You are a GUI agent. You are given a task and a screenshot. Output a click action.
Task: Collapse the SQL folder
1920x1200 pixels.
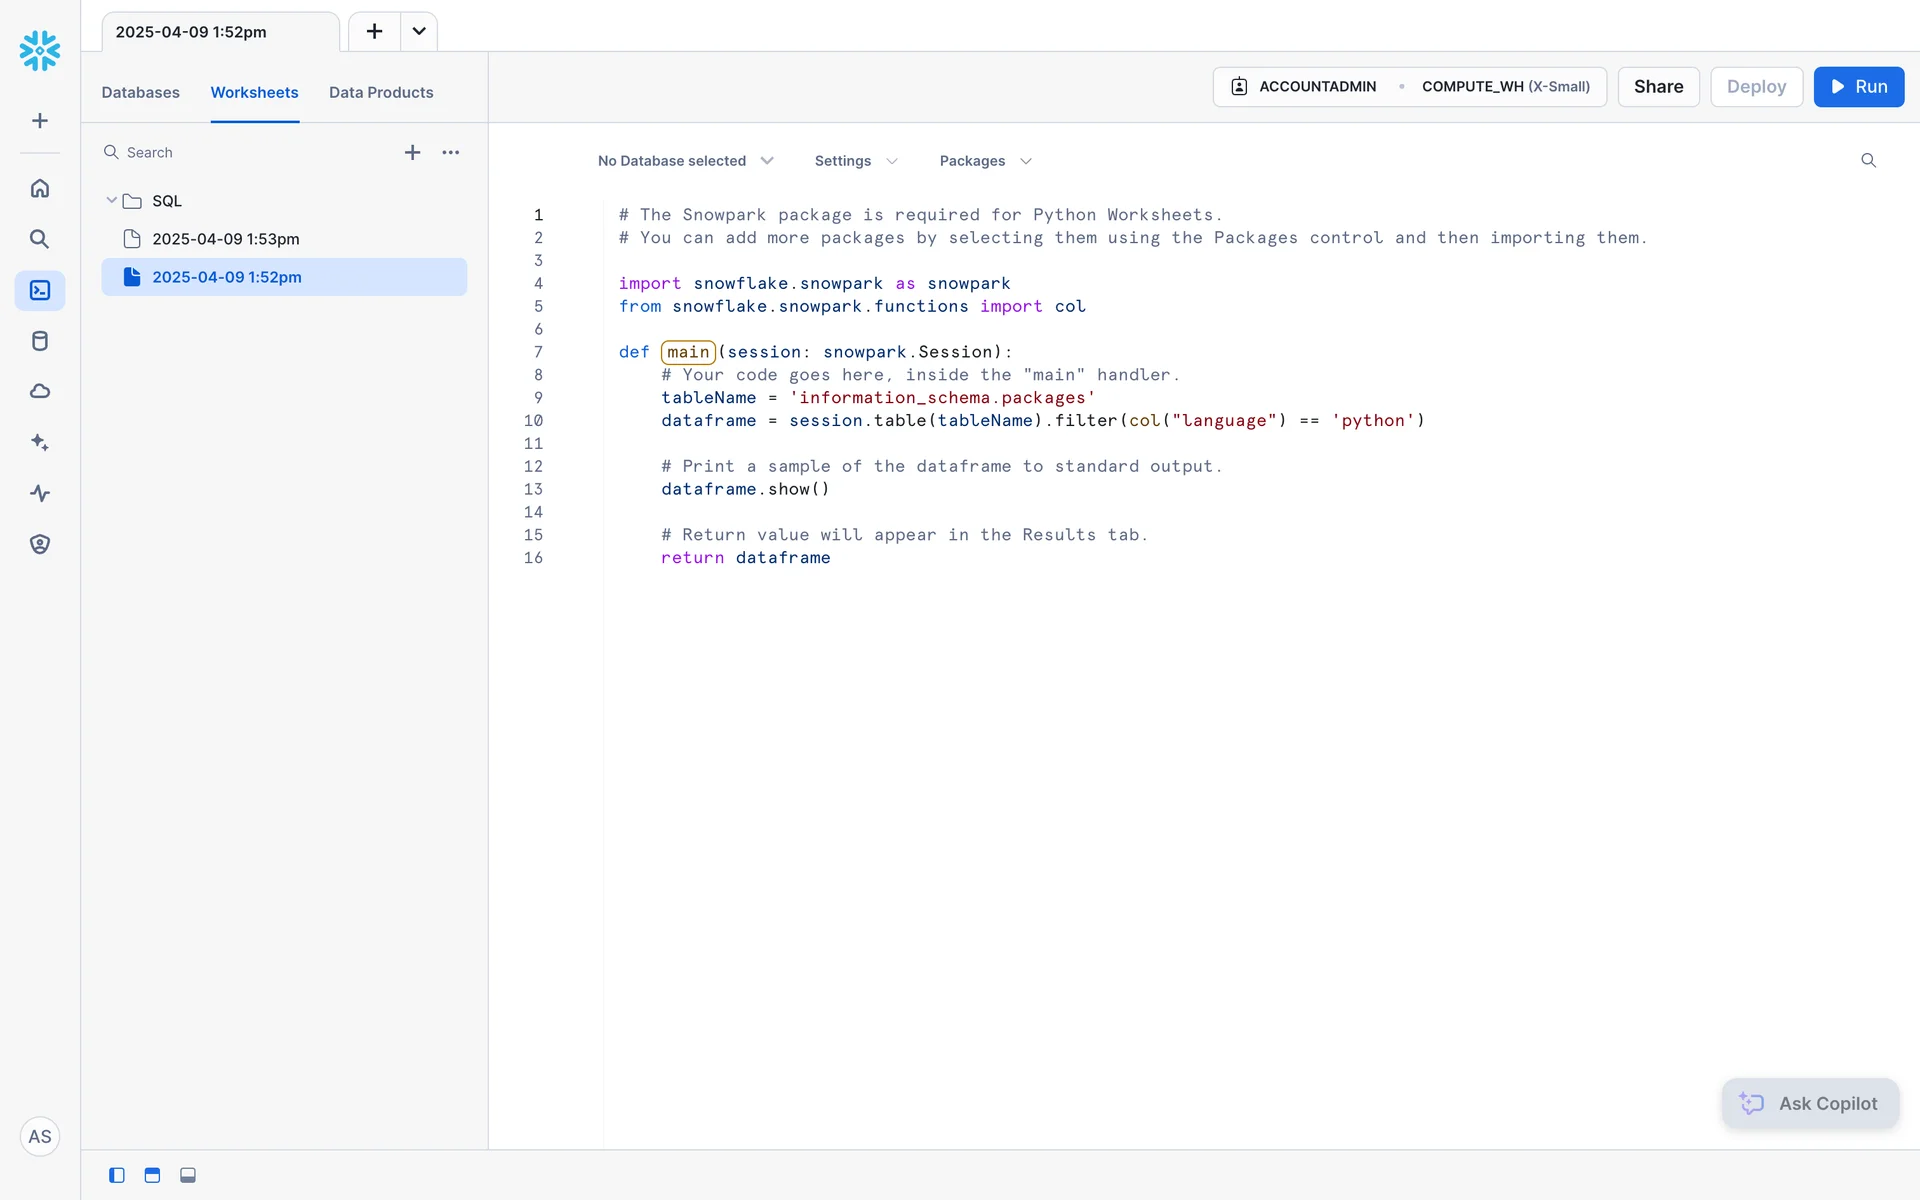(x=111, y=201)
